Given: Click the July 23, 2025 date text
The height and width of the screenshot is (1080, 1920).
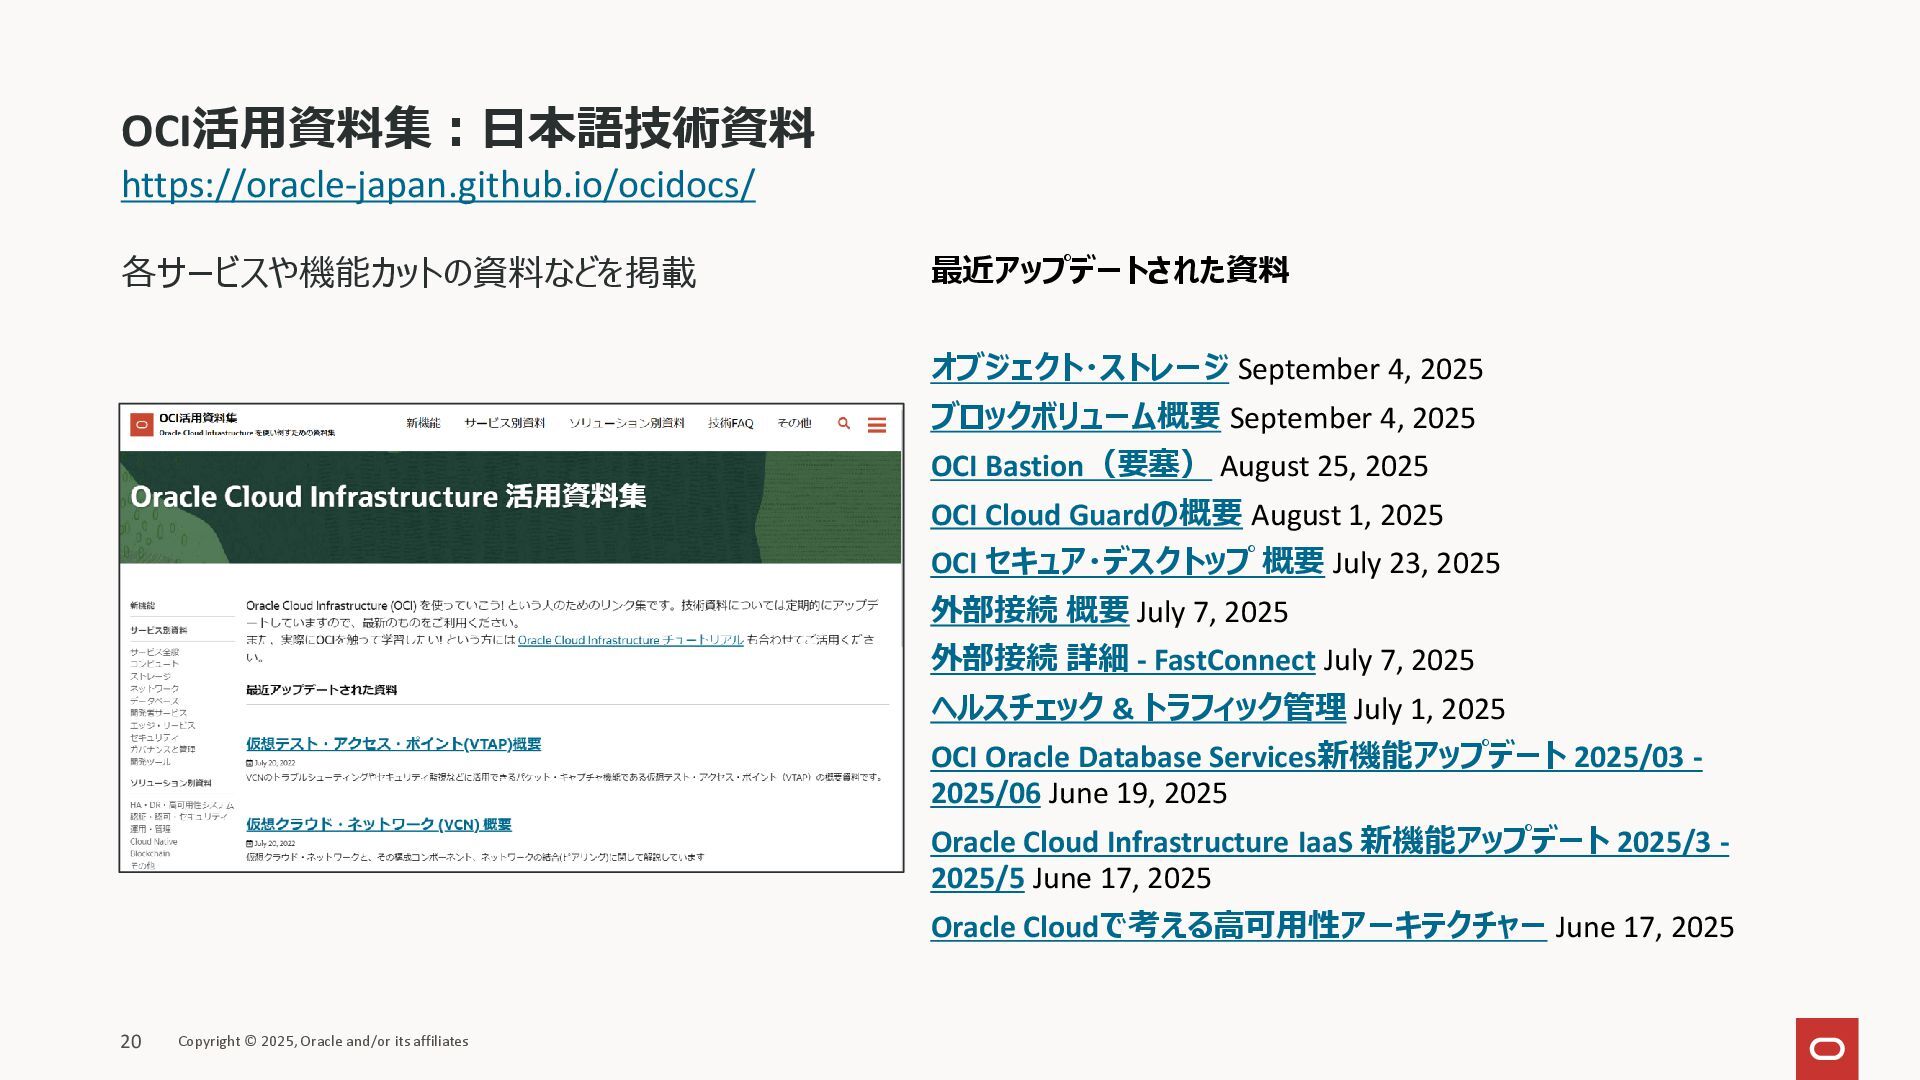Looking at the screenshot, I should click(1416, 563).
